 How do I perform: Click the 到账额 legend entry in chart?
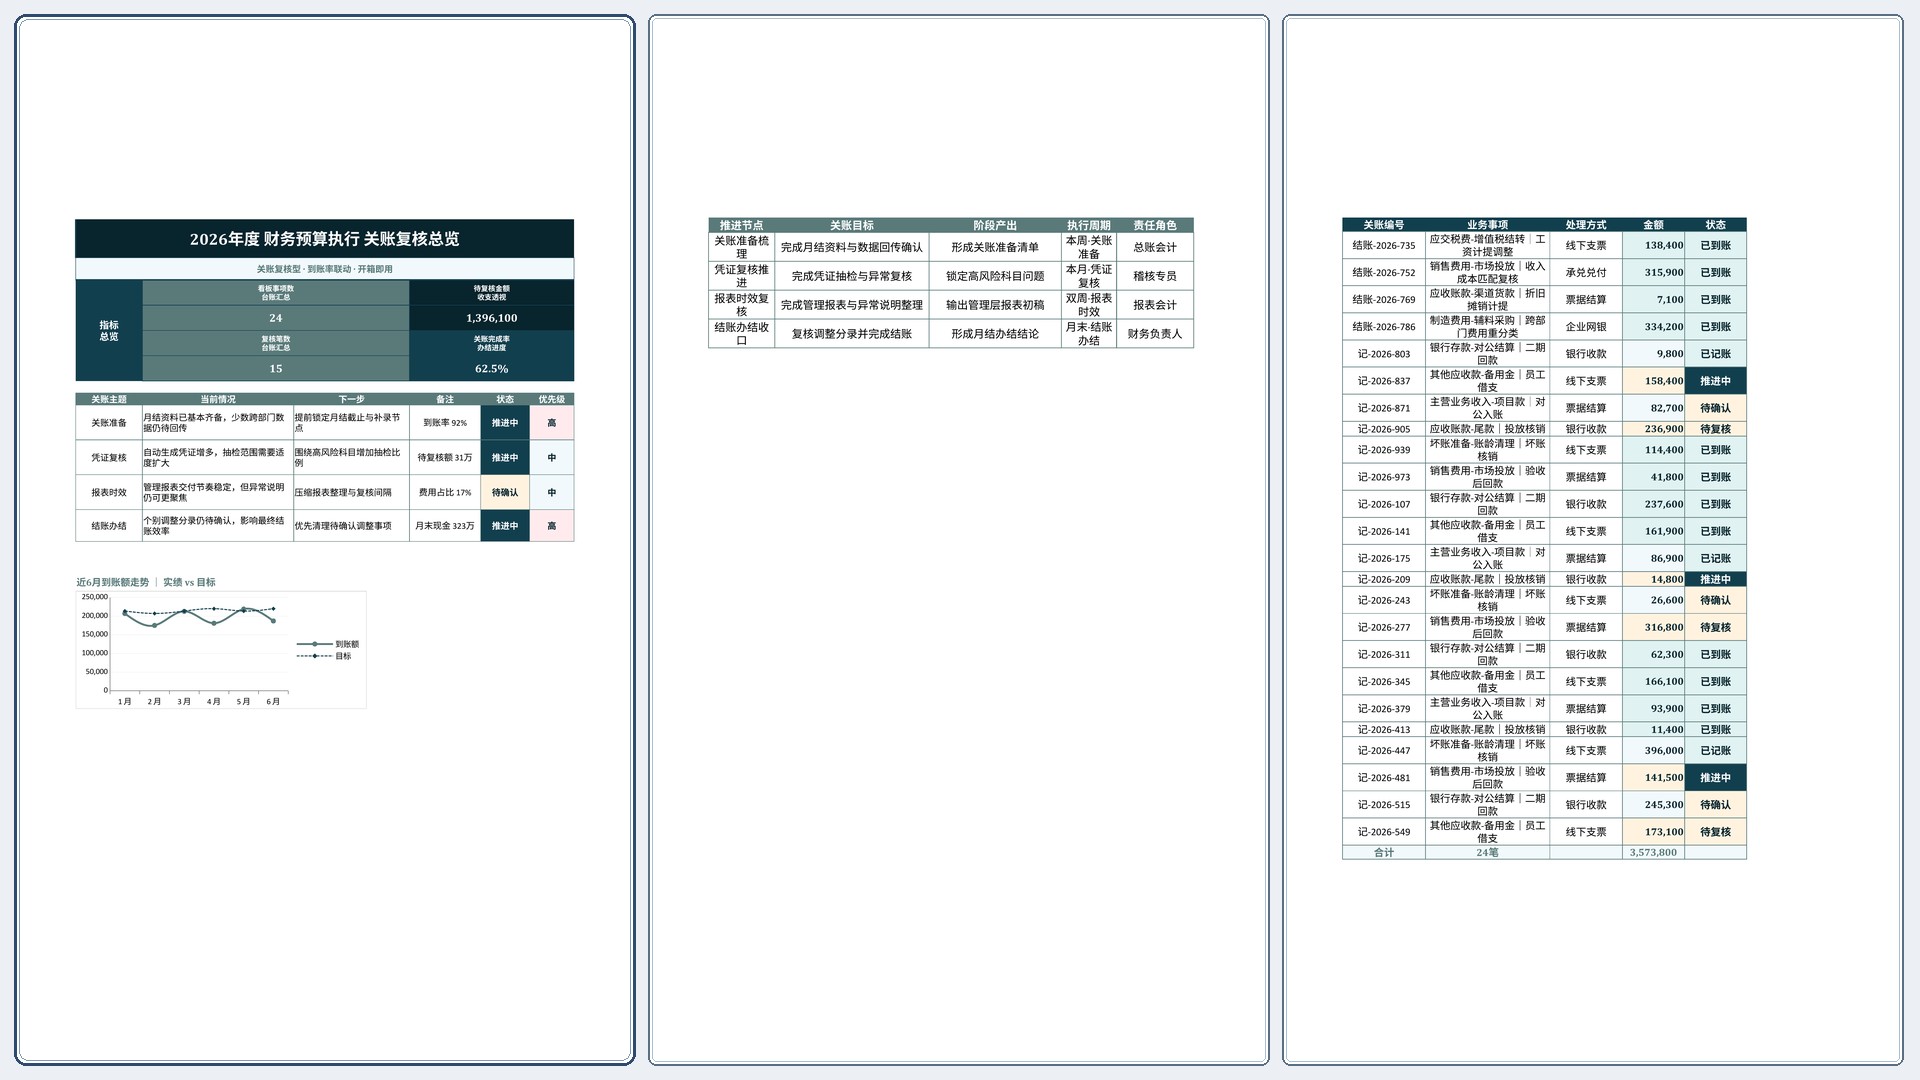pyautogui.click(x=328, y=644)
